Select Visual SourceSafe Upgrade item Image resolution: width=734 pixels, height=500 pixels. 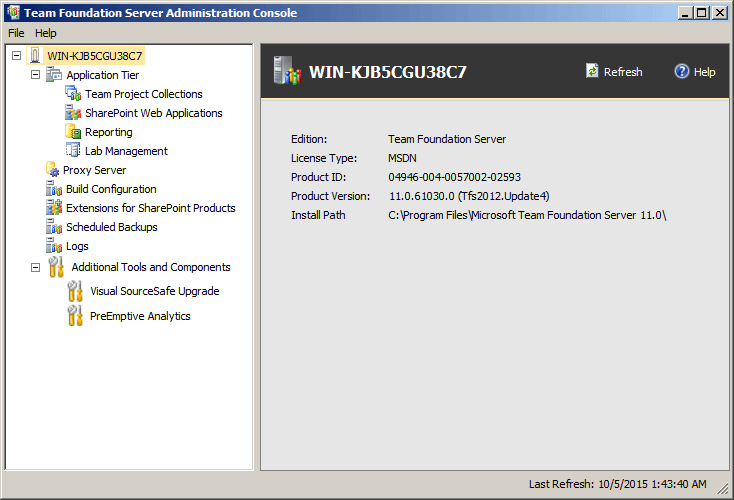[x=154, y=291]
